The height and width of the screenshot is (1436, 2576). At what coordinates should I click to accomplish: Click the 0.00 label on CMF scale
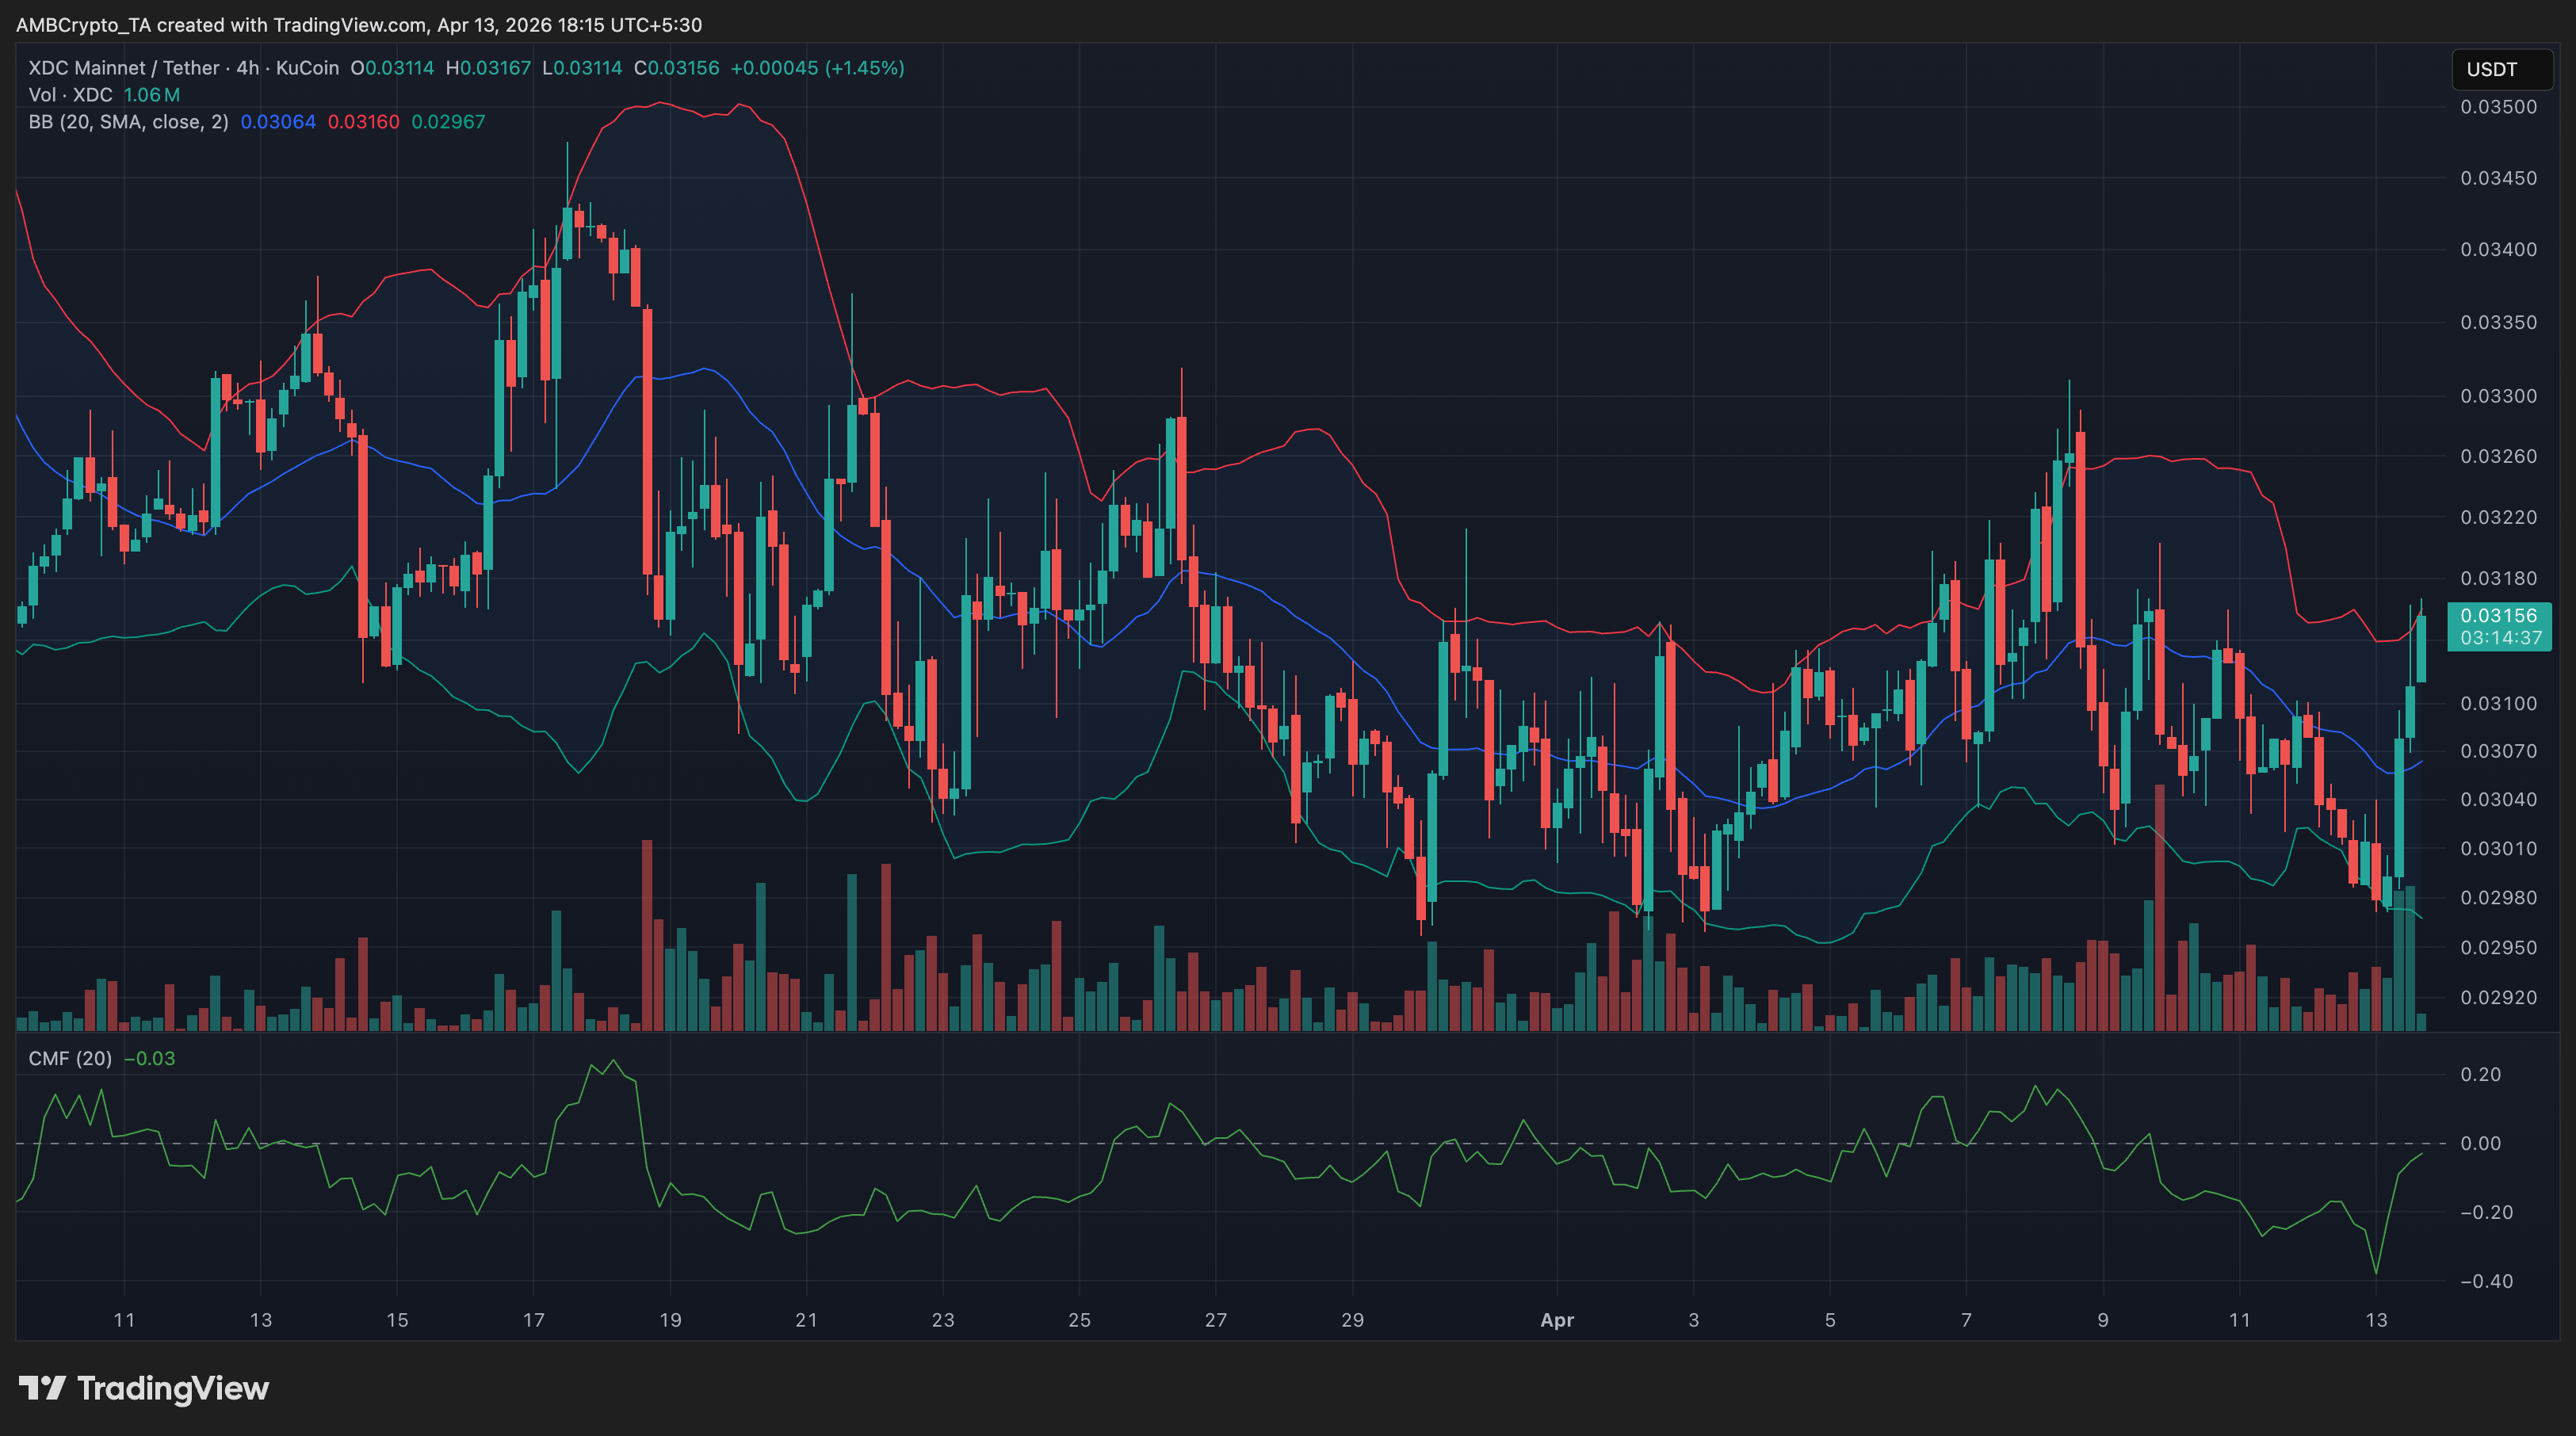(2480, 1143)
